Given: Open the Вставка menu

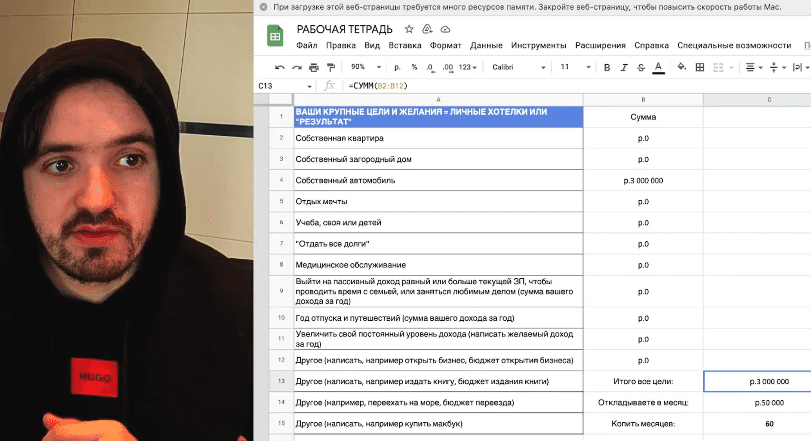Looking at the screenshot, I should pyautogui.click(x=404, y=45).
